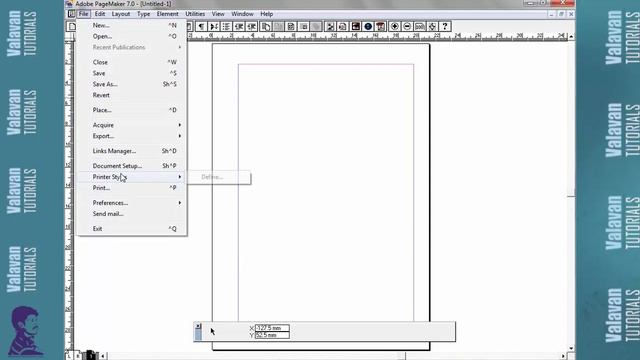Open the Type menu
640x360 pixels.
tap(143, 14)
